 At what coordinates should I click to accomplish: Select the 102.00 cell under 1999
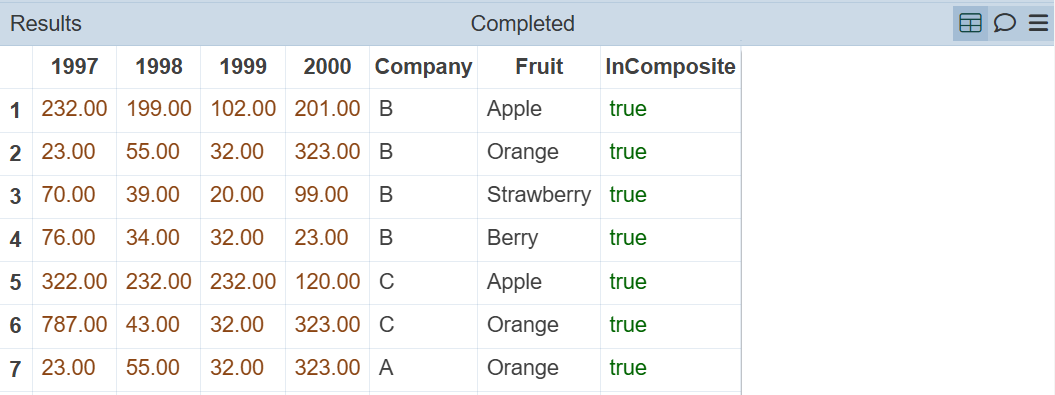[x=243, y=109]
